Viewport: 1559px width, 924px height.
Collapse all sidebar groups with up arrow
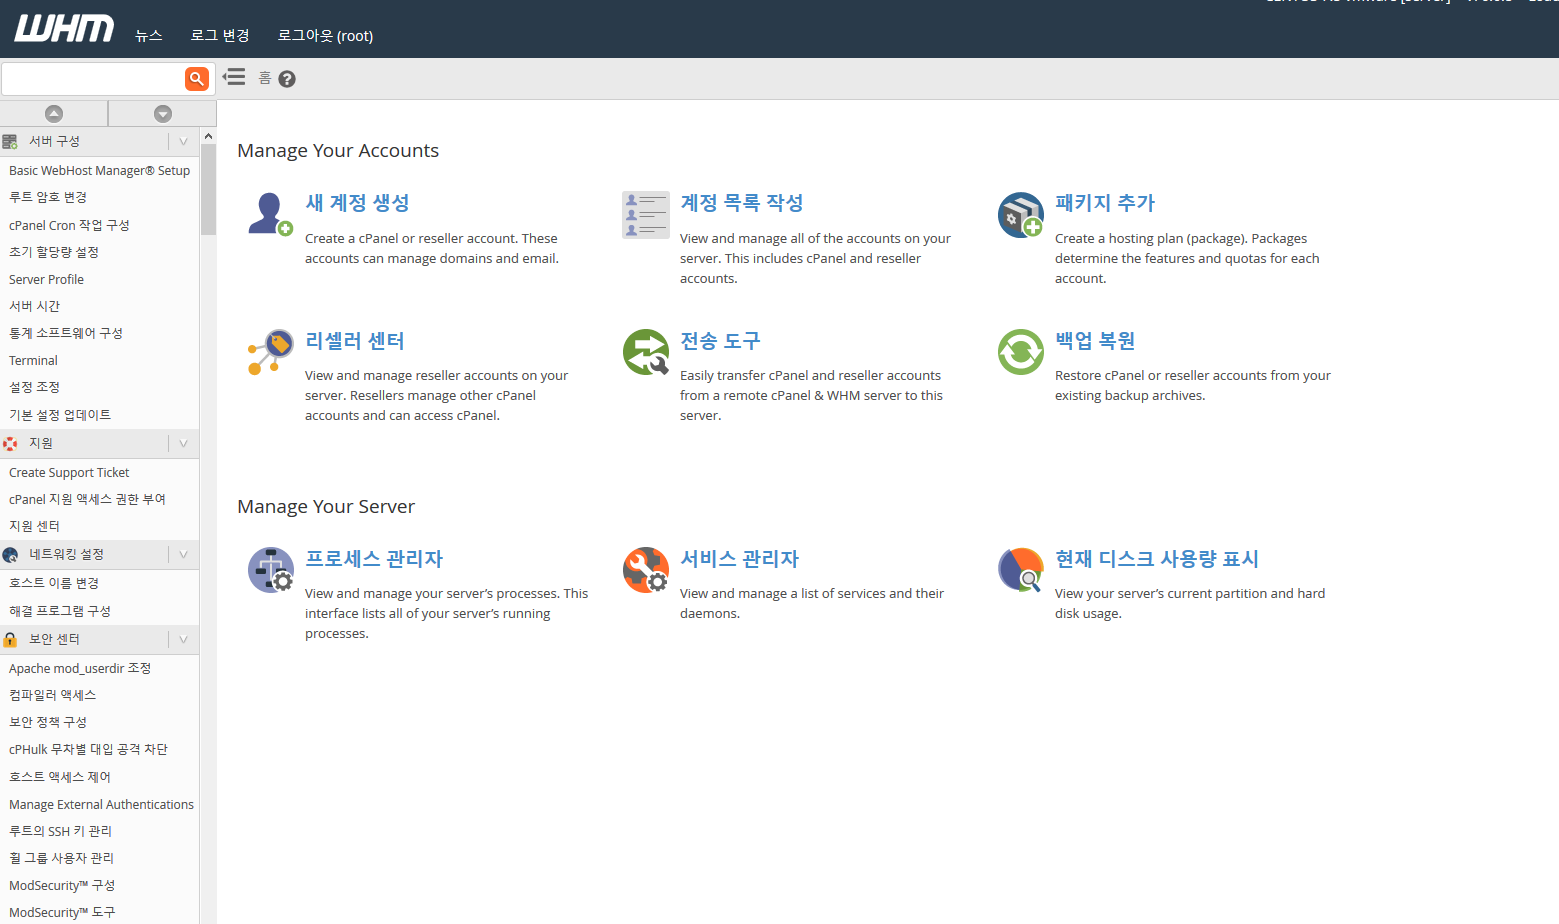54,114
